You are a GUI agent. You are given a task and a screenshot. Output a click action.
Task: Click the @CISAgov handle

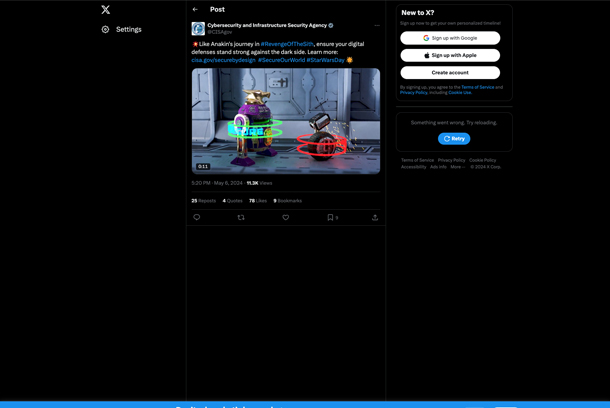(x=219, y=32)
